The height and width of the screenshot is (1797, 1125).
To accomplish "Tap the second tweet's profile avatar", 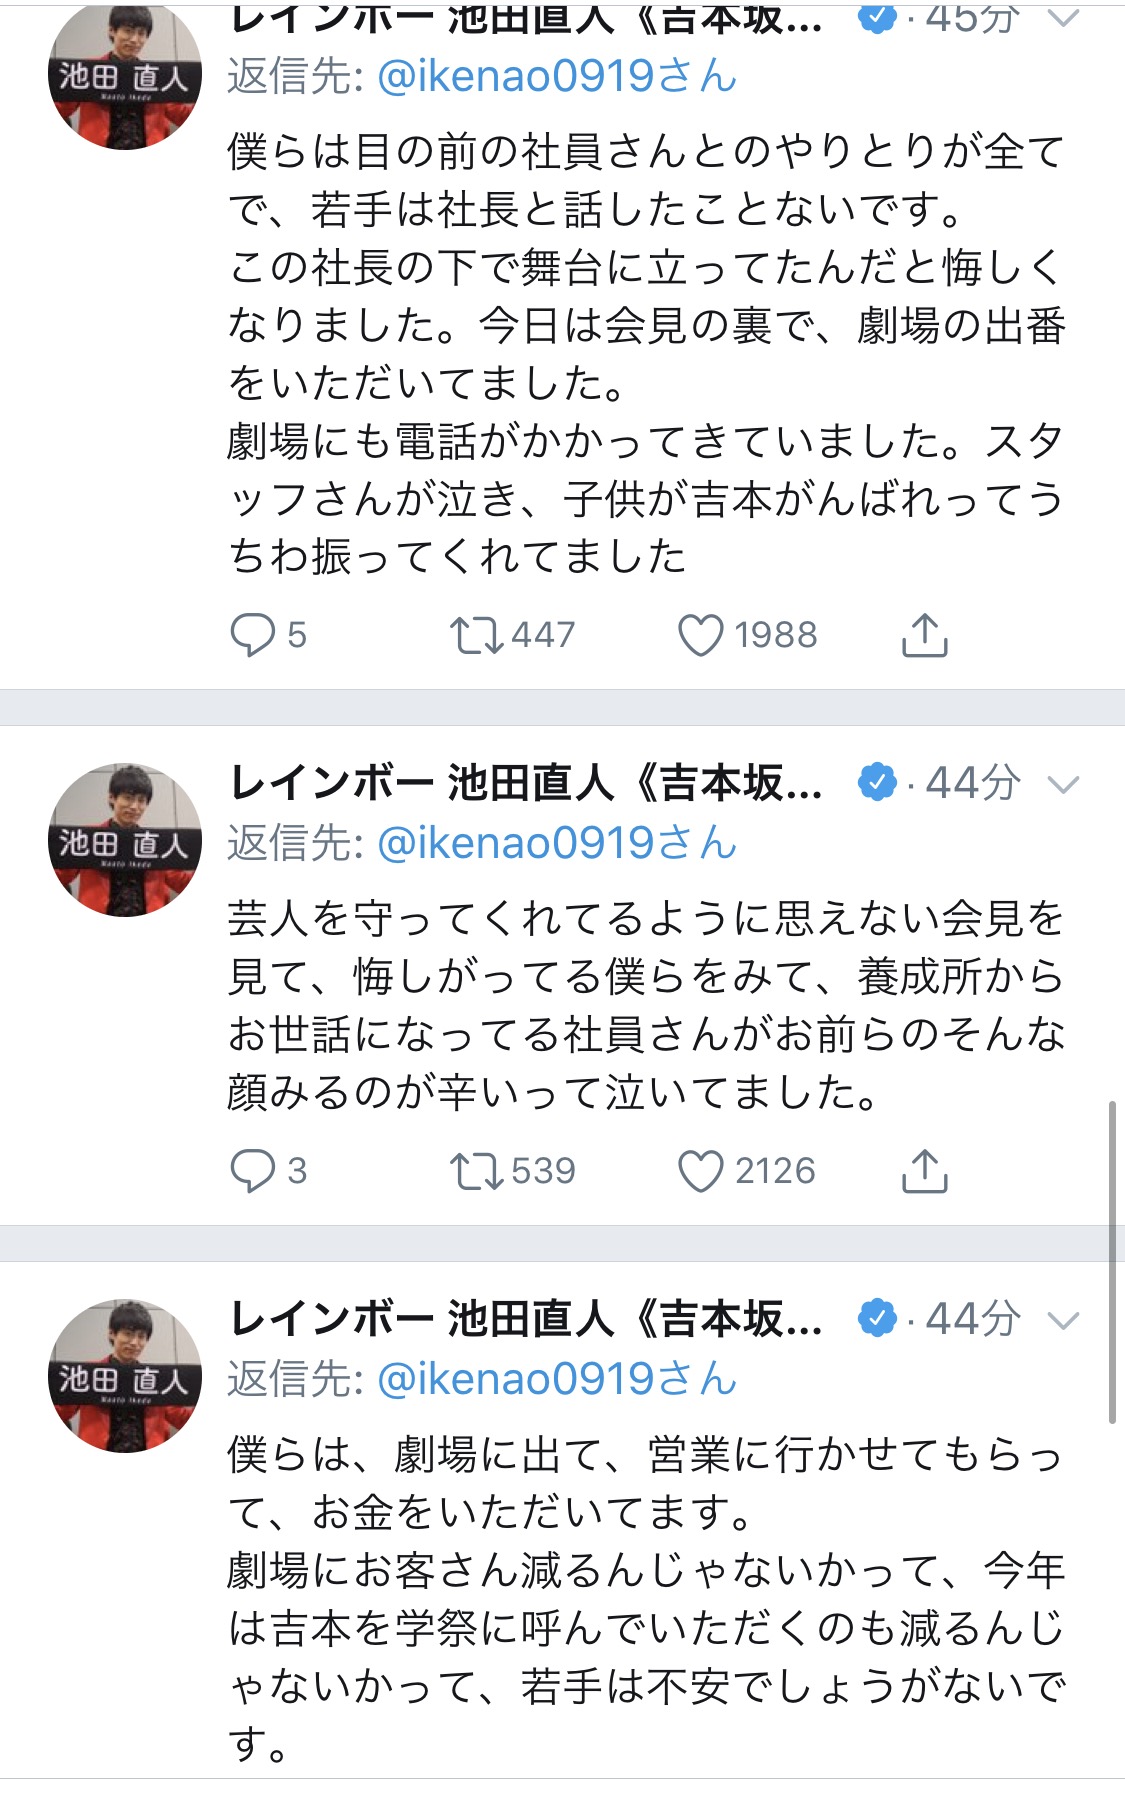I will [125, 840].
